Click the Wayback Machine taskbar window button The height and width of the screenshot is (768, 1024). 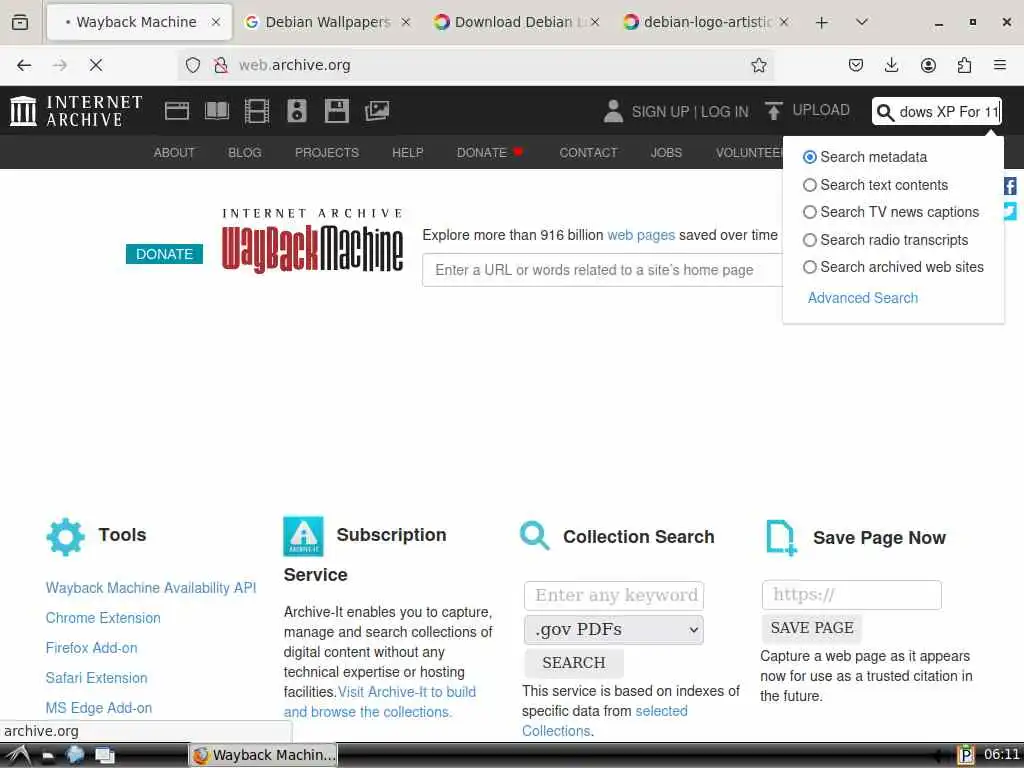pyautogui.click(x=264, y=755)
